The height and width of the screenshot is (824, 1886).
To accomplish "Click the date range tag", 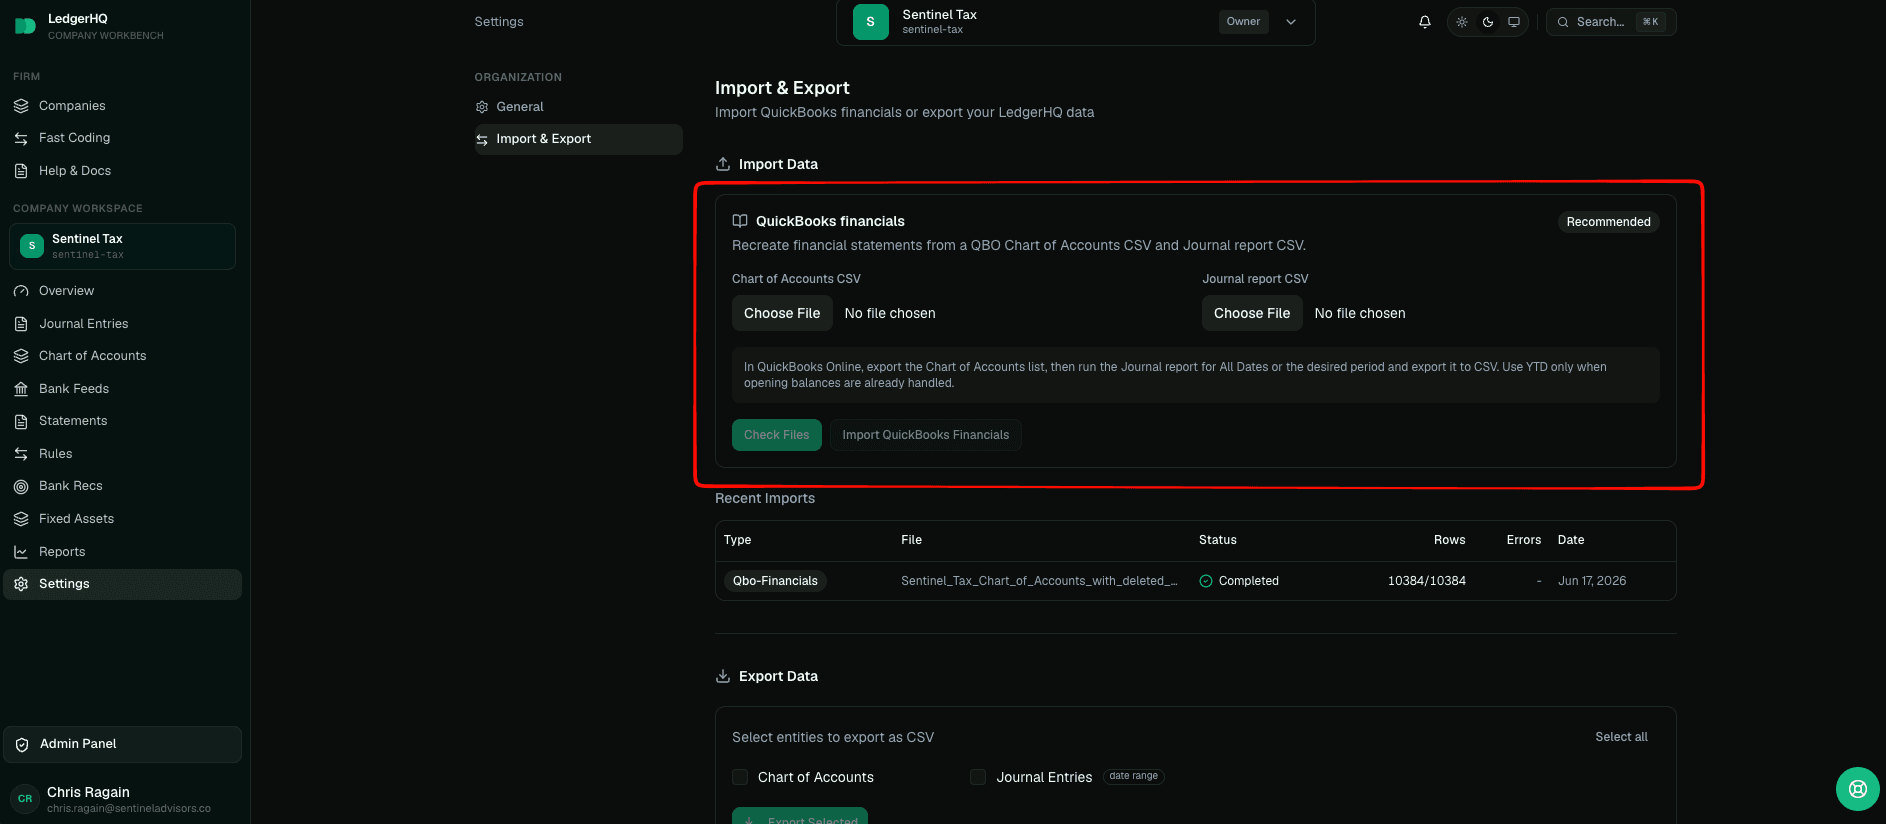I will coord(1133,776).
